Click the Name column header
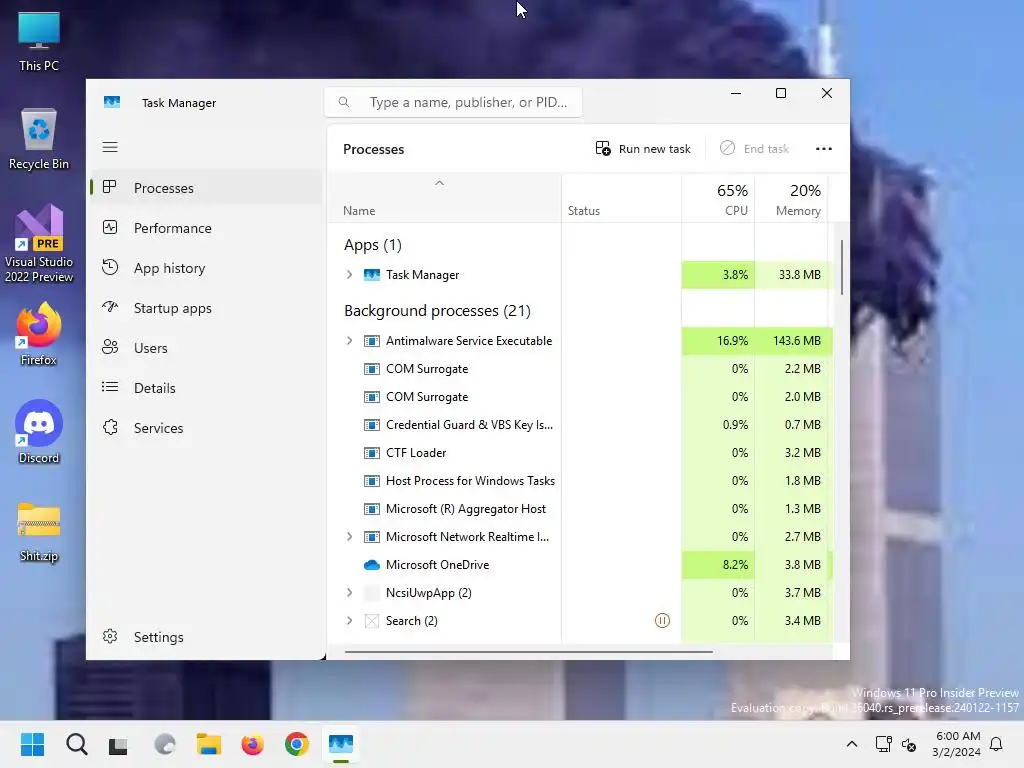Screen dimensions: 1024x768 pos(444,199)
